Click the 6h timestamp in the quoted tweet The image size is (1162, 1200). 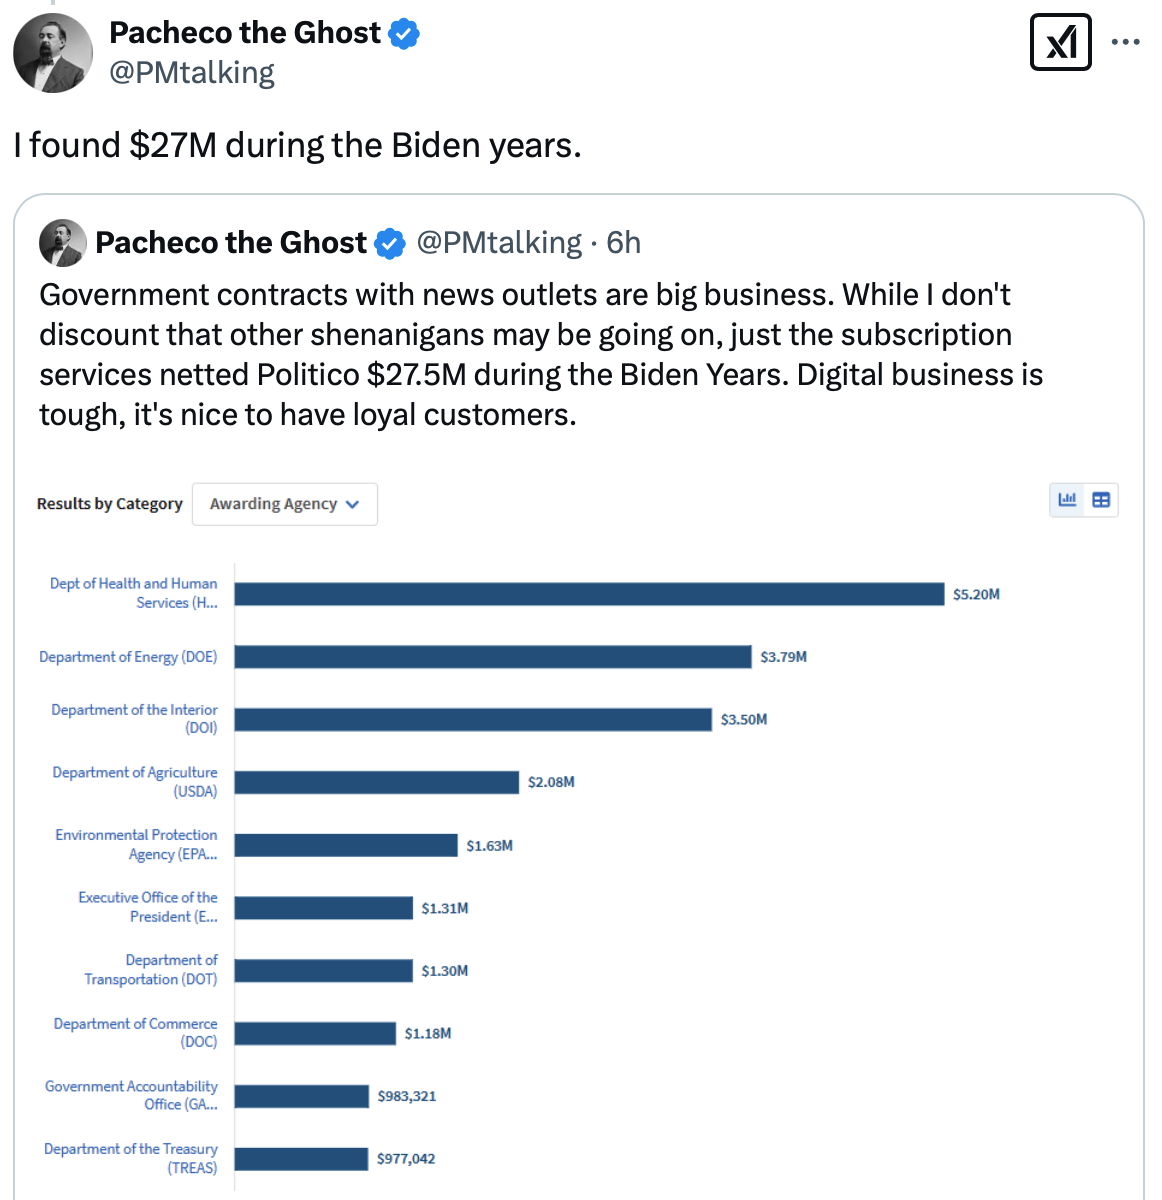point(623,243)
